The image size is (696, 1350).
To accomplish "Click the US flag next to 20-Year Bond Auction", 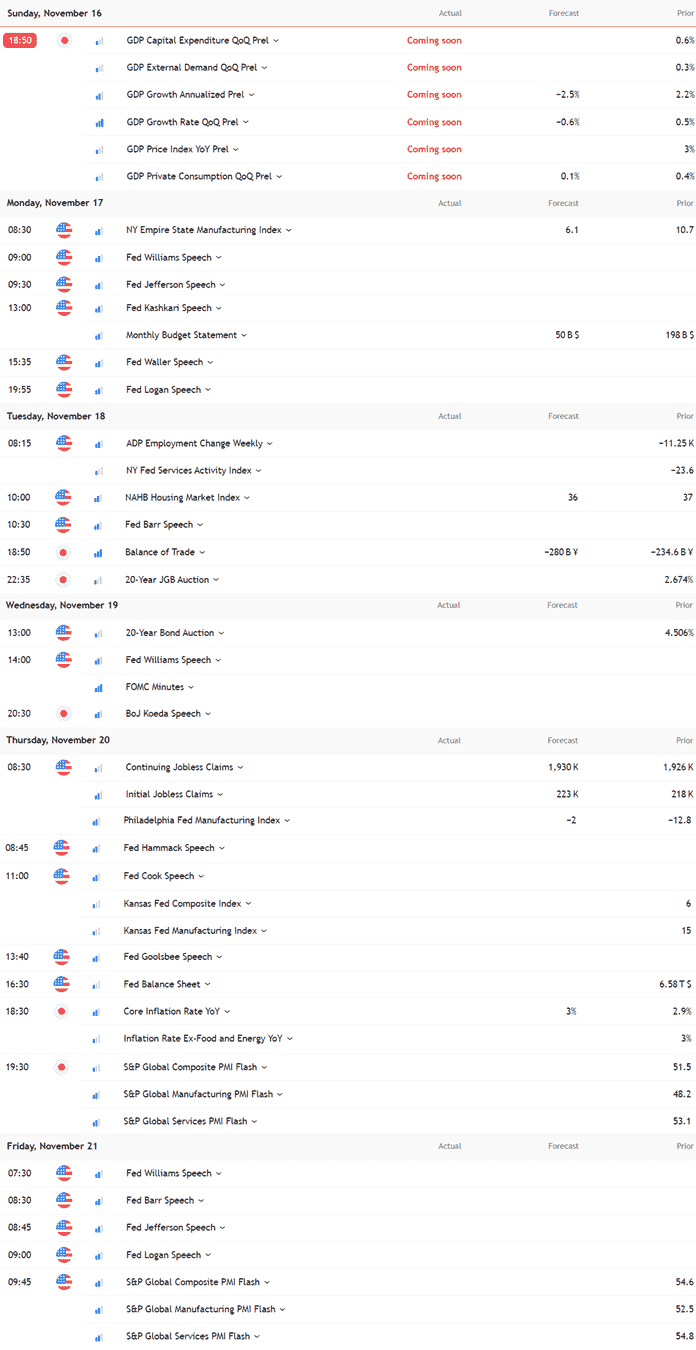I will point(63,632).
